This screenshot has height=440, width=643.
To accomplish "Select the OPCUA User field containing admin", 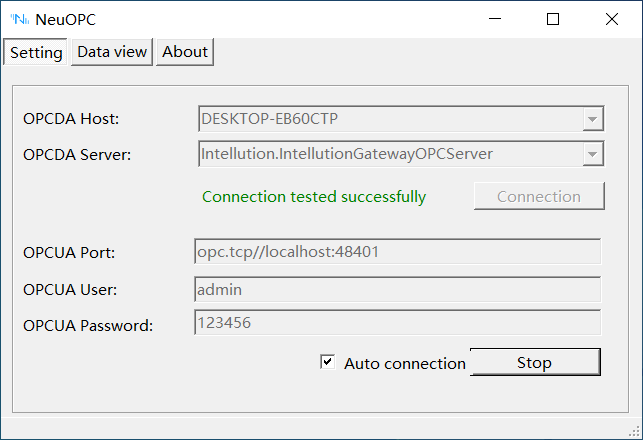I will click(397, 290).
